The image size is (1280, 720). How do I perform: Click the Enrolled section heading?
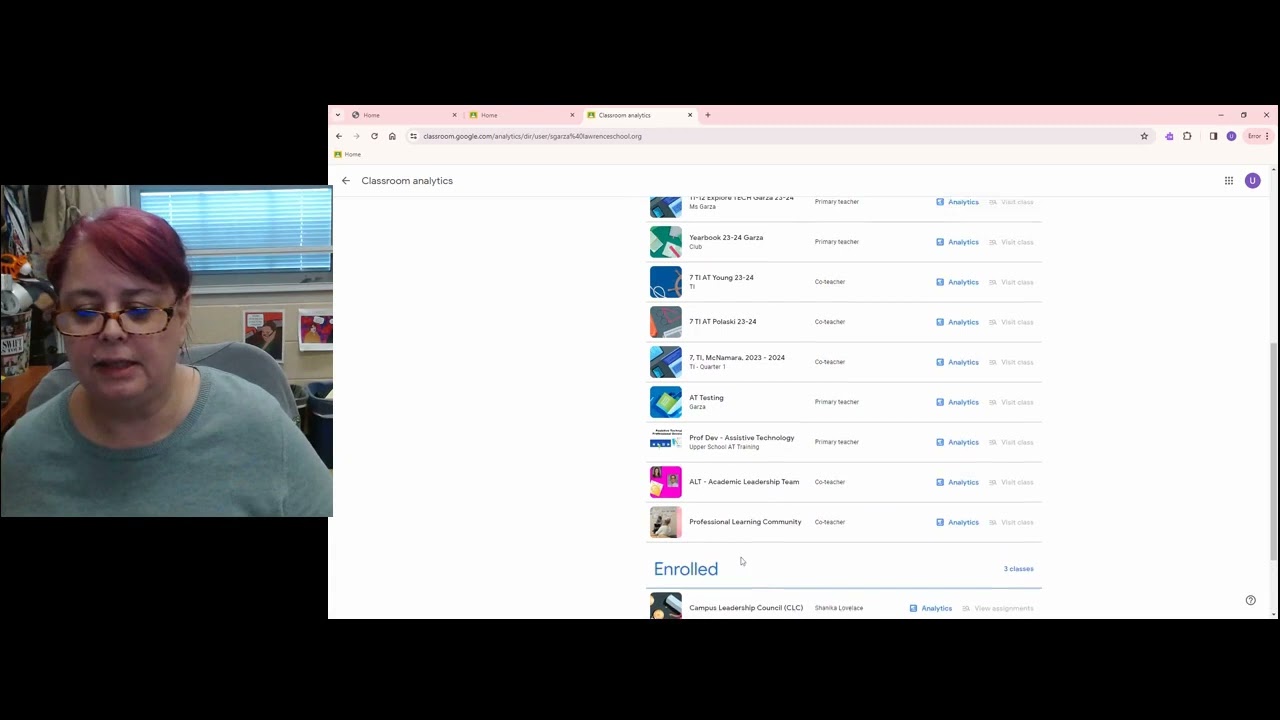(686, 569)
